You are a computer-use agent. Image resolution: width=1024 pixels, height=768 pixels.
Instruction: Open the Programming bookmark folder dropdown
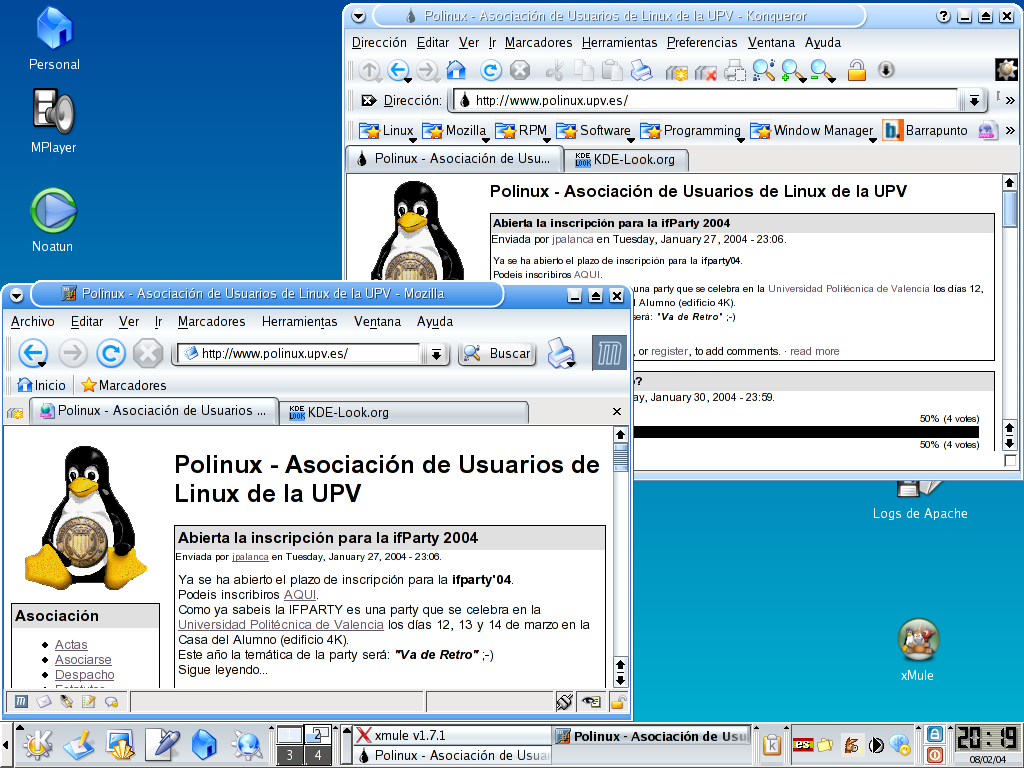click(692, 131)
